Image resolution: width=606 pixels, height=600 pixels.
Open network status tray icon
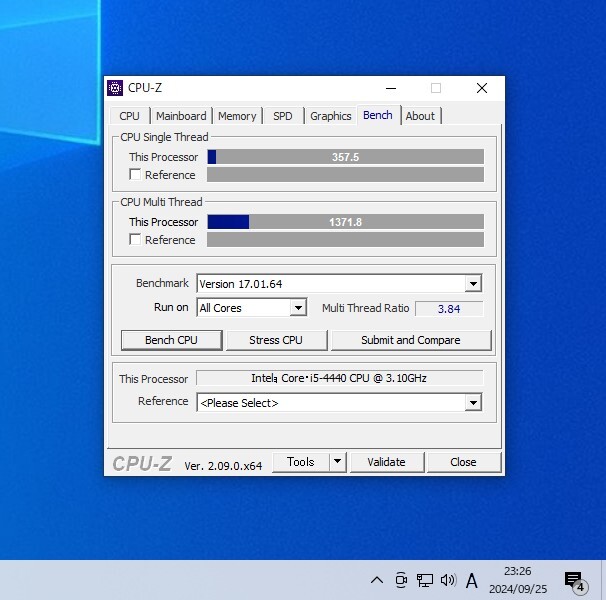click(x=424, y=580)
